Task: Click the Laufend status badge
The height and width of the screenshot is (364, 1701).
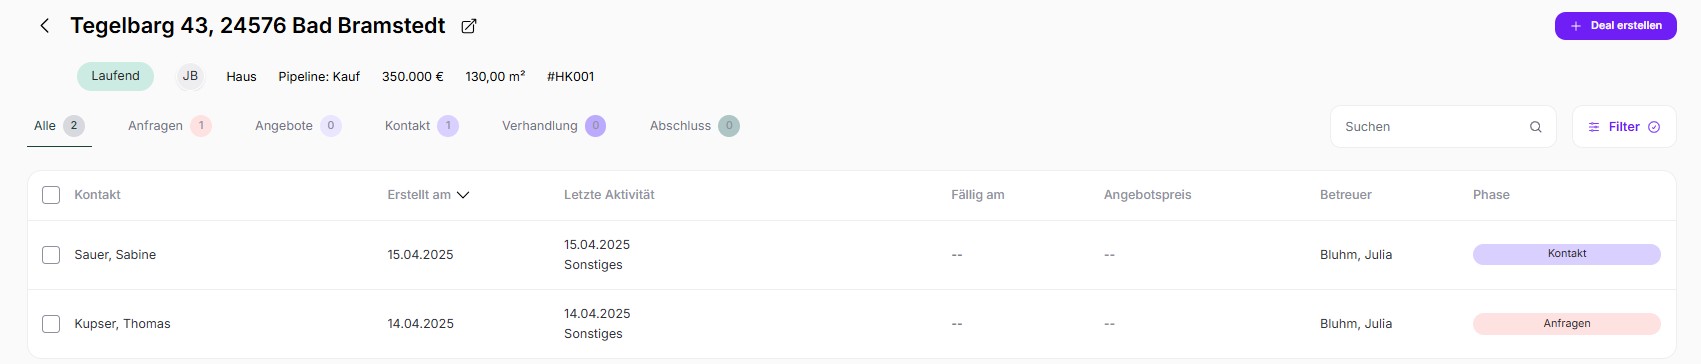Action: point(116,76)
